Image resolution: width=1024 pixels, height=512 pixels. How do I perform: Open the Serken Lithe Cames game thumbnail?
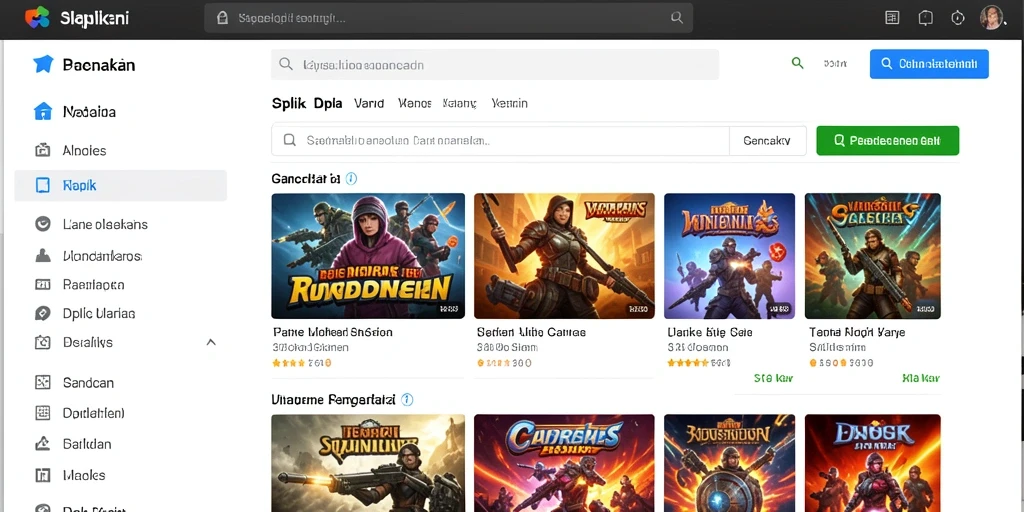pos(564,256)
